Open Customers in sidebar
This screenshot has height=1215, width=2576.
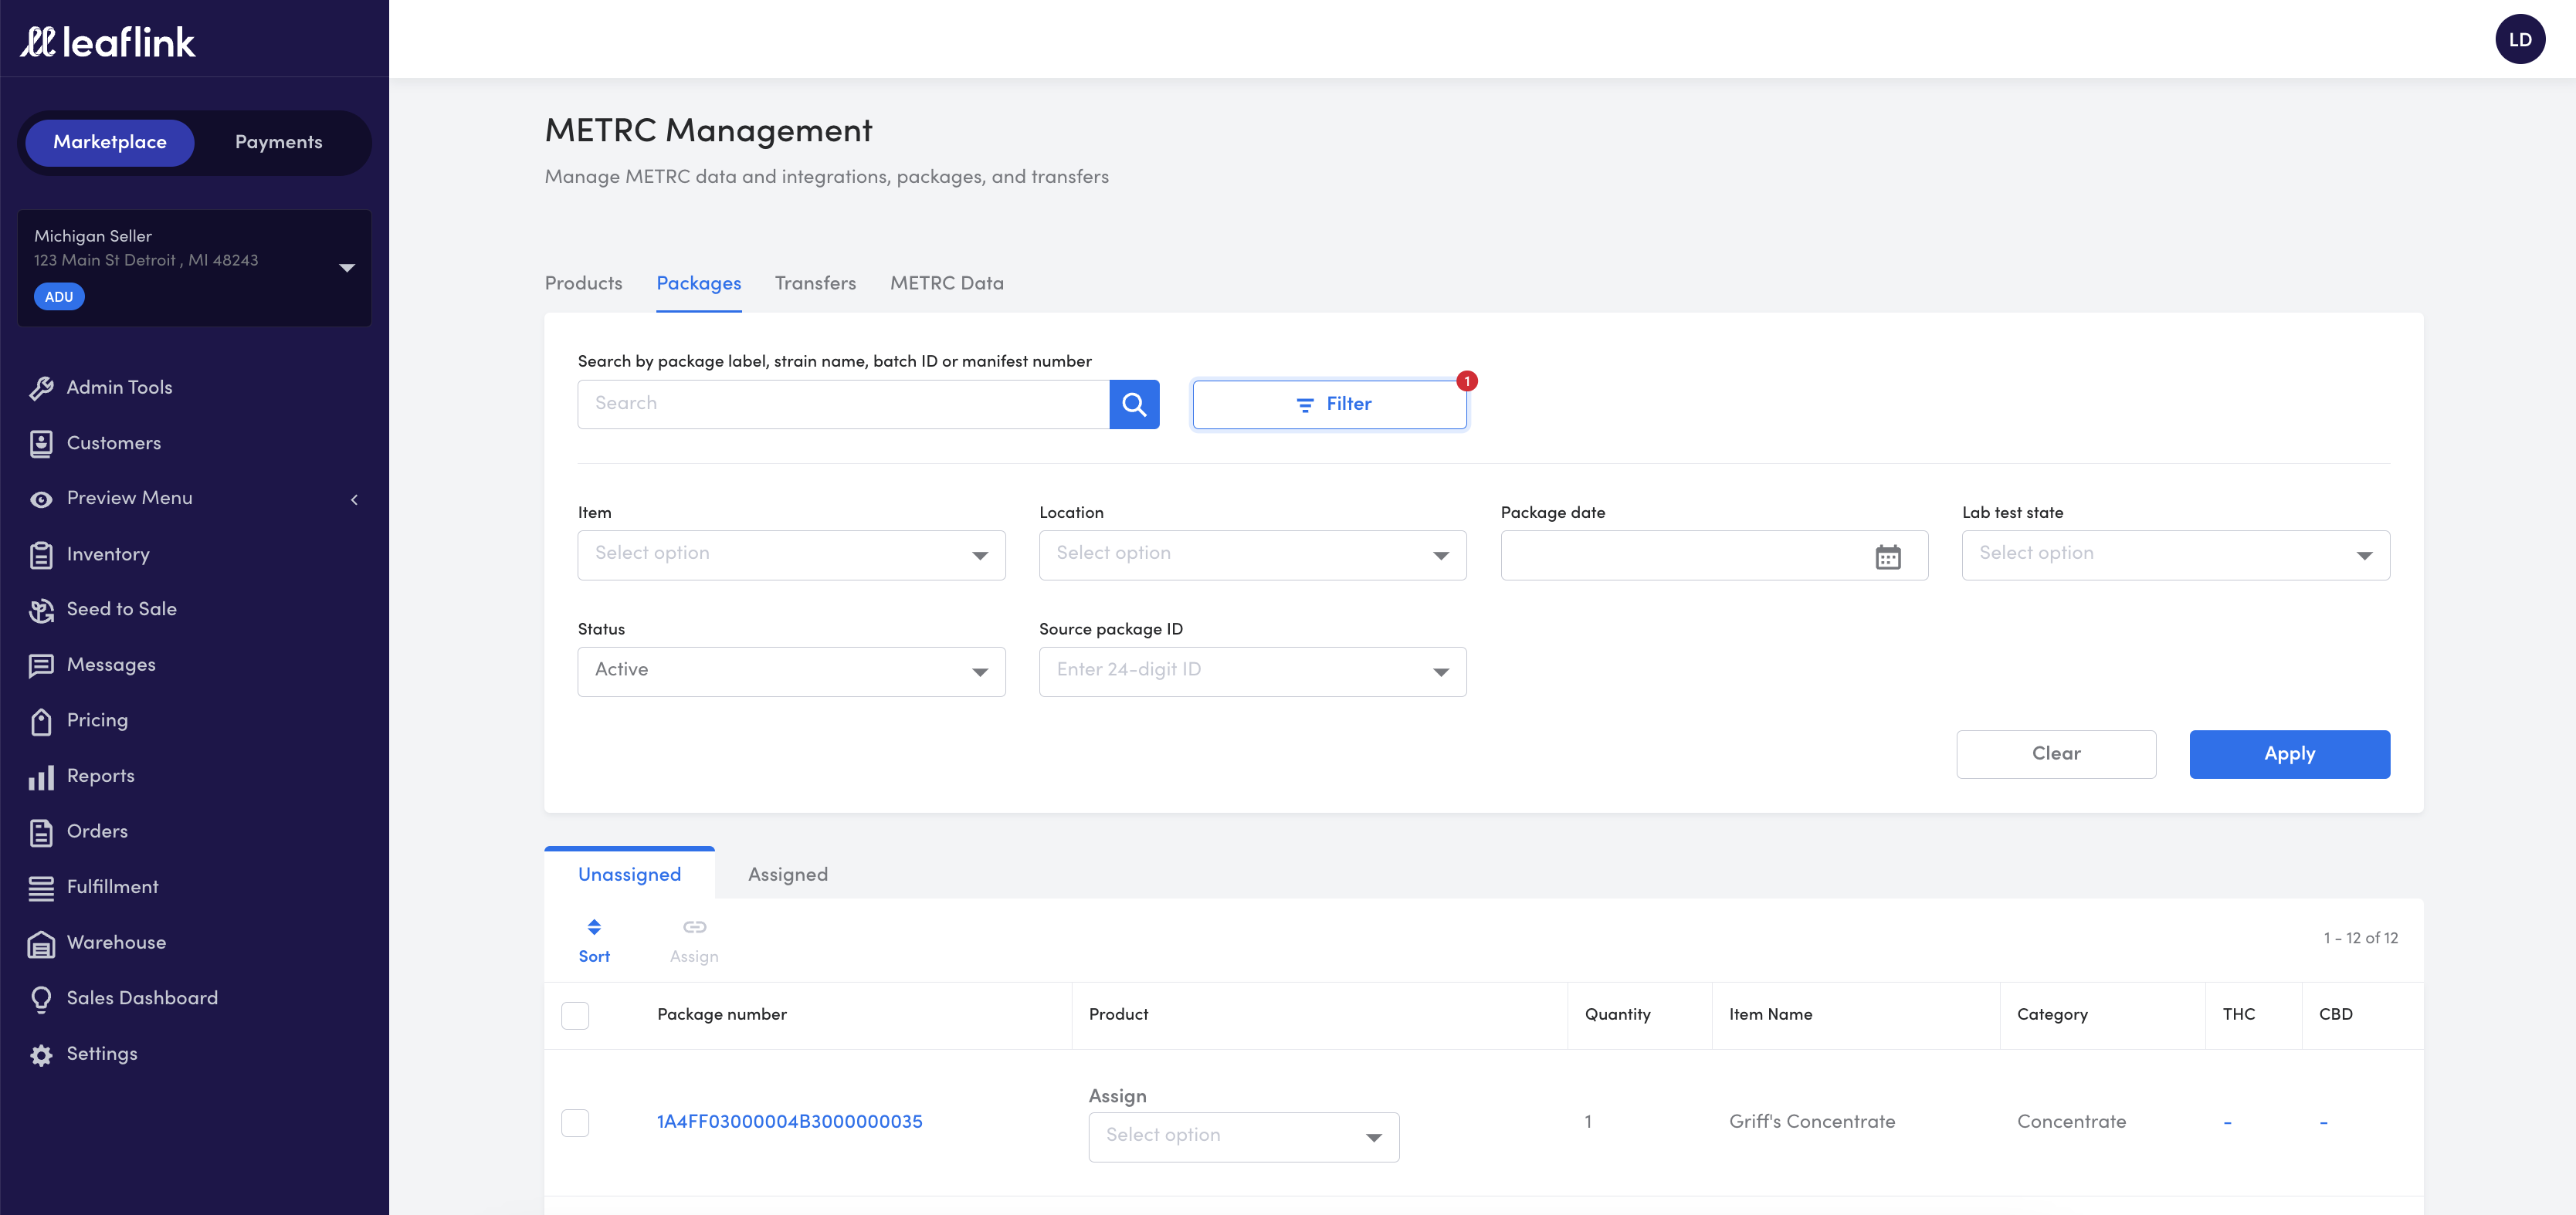pos(113,443)
